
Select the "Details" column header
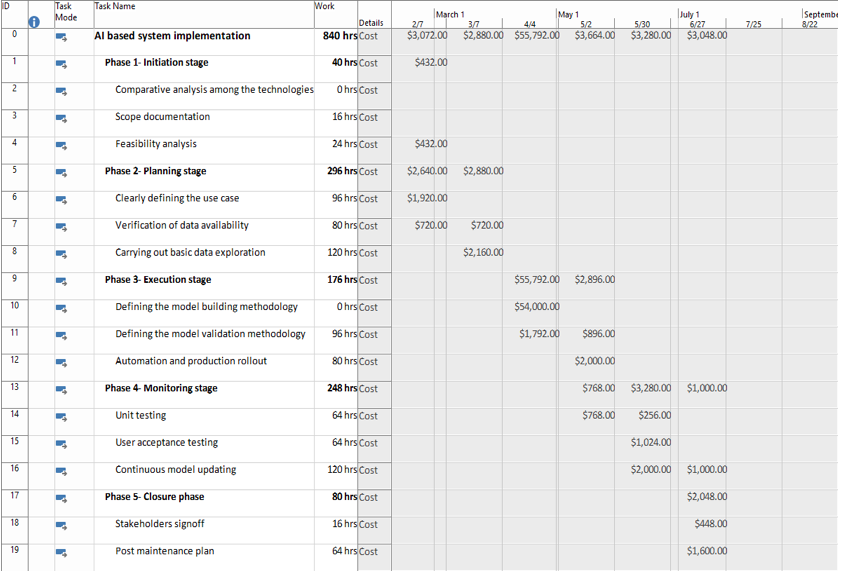coord(372,22)
